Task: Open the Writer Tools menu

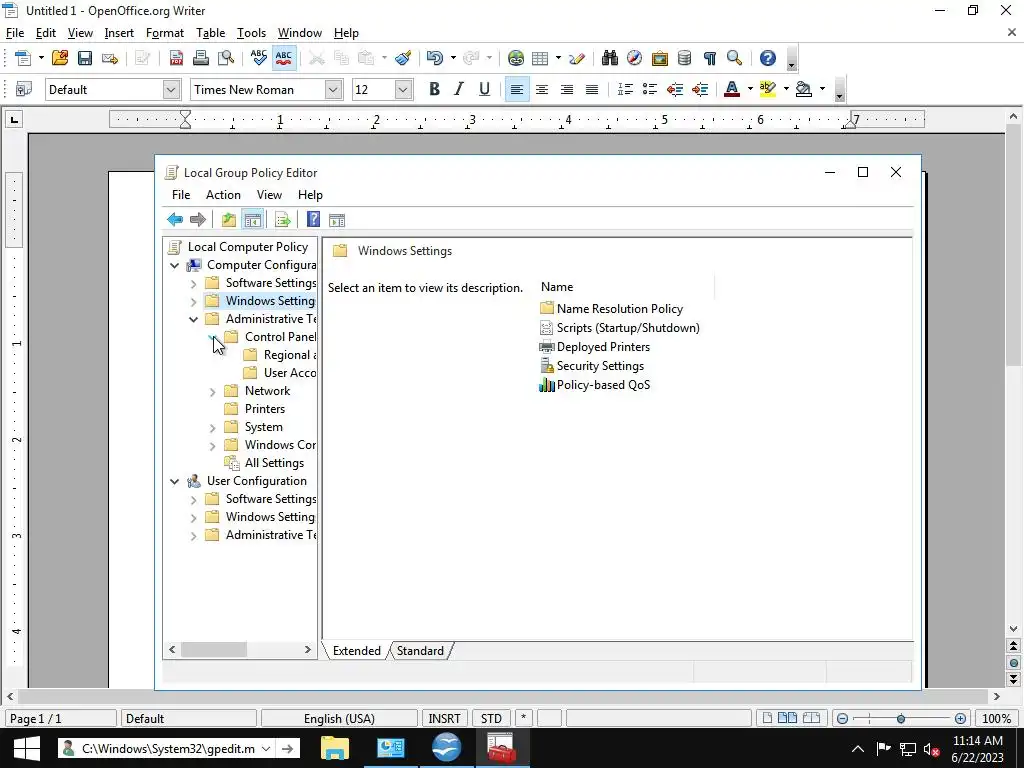Action: tap(251, 33)
